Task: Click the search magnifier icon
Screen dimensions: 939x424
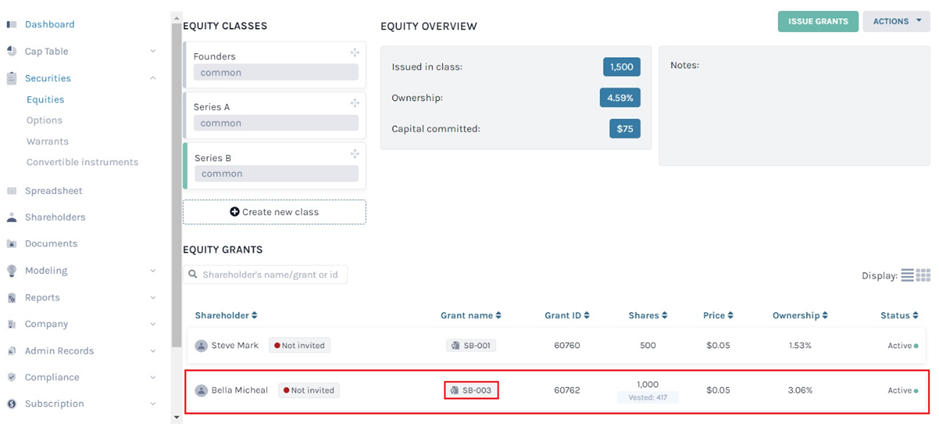Action: point(193,274)
